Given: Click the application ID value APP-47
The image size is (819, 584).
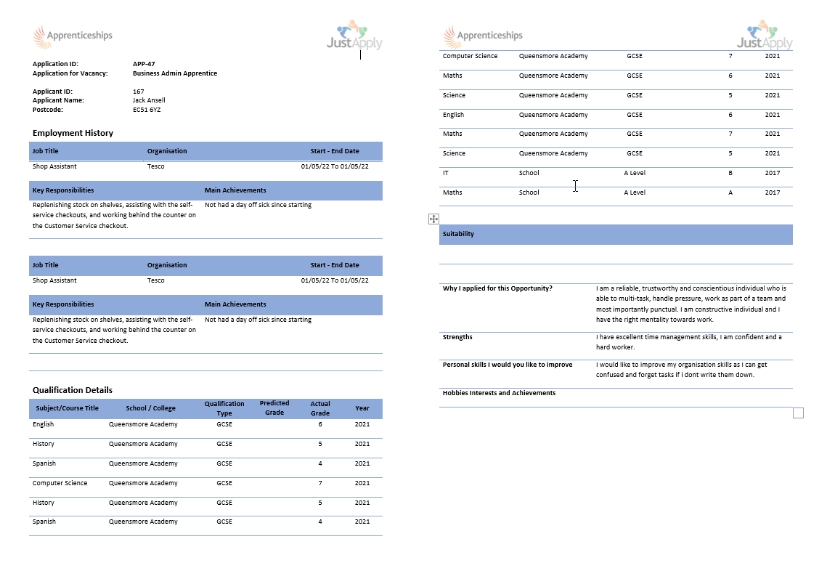Looking at the screenshot, I should (144, 64).
